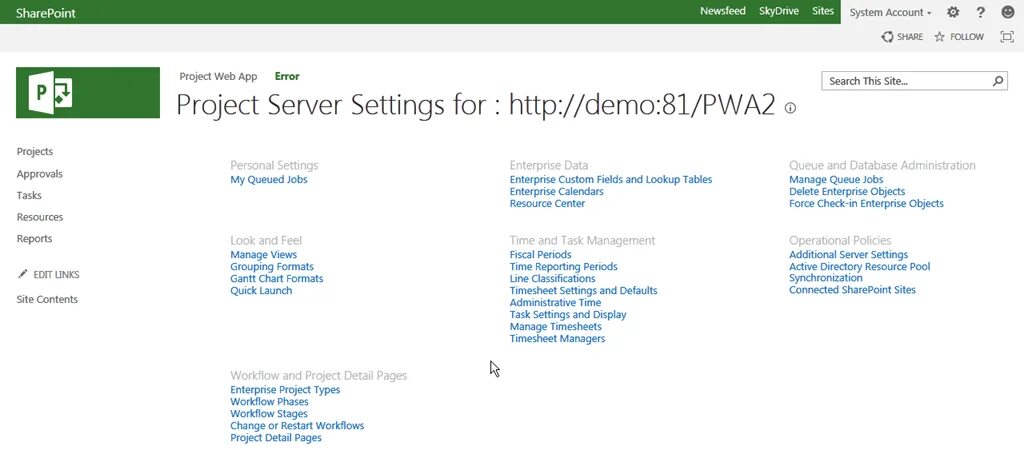Click the search magnifier icon
The height and width of the screenshot is (450, 1024).
coord(998,81)
